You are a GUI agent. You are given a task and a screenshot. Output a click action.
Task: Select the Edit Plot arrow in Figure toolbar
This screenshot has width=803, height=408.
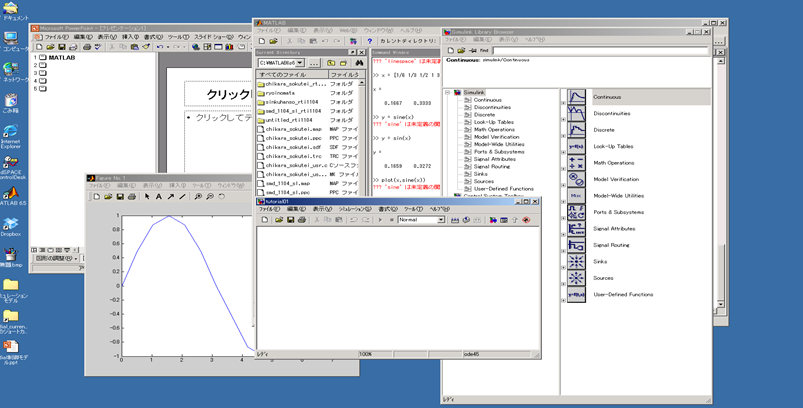click(x=147, y=197)
